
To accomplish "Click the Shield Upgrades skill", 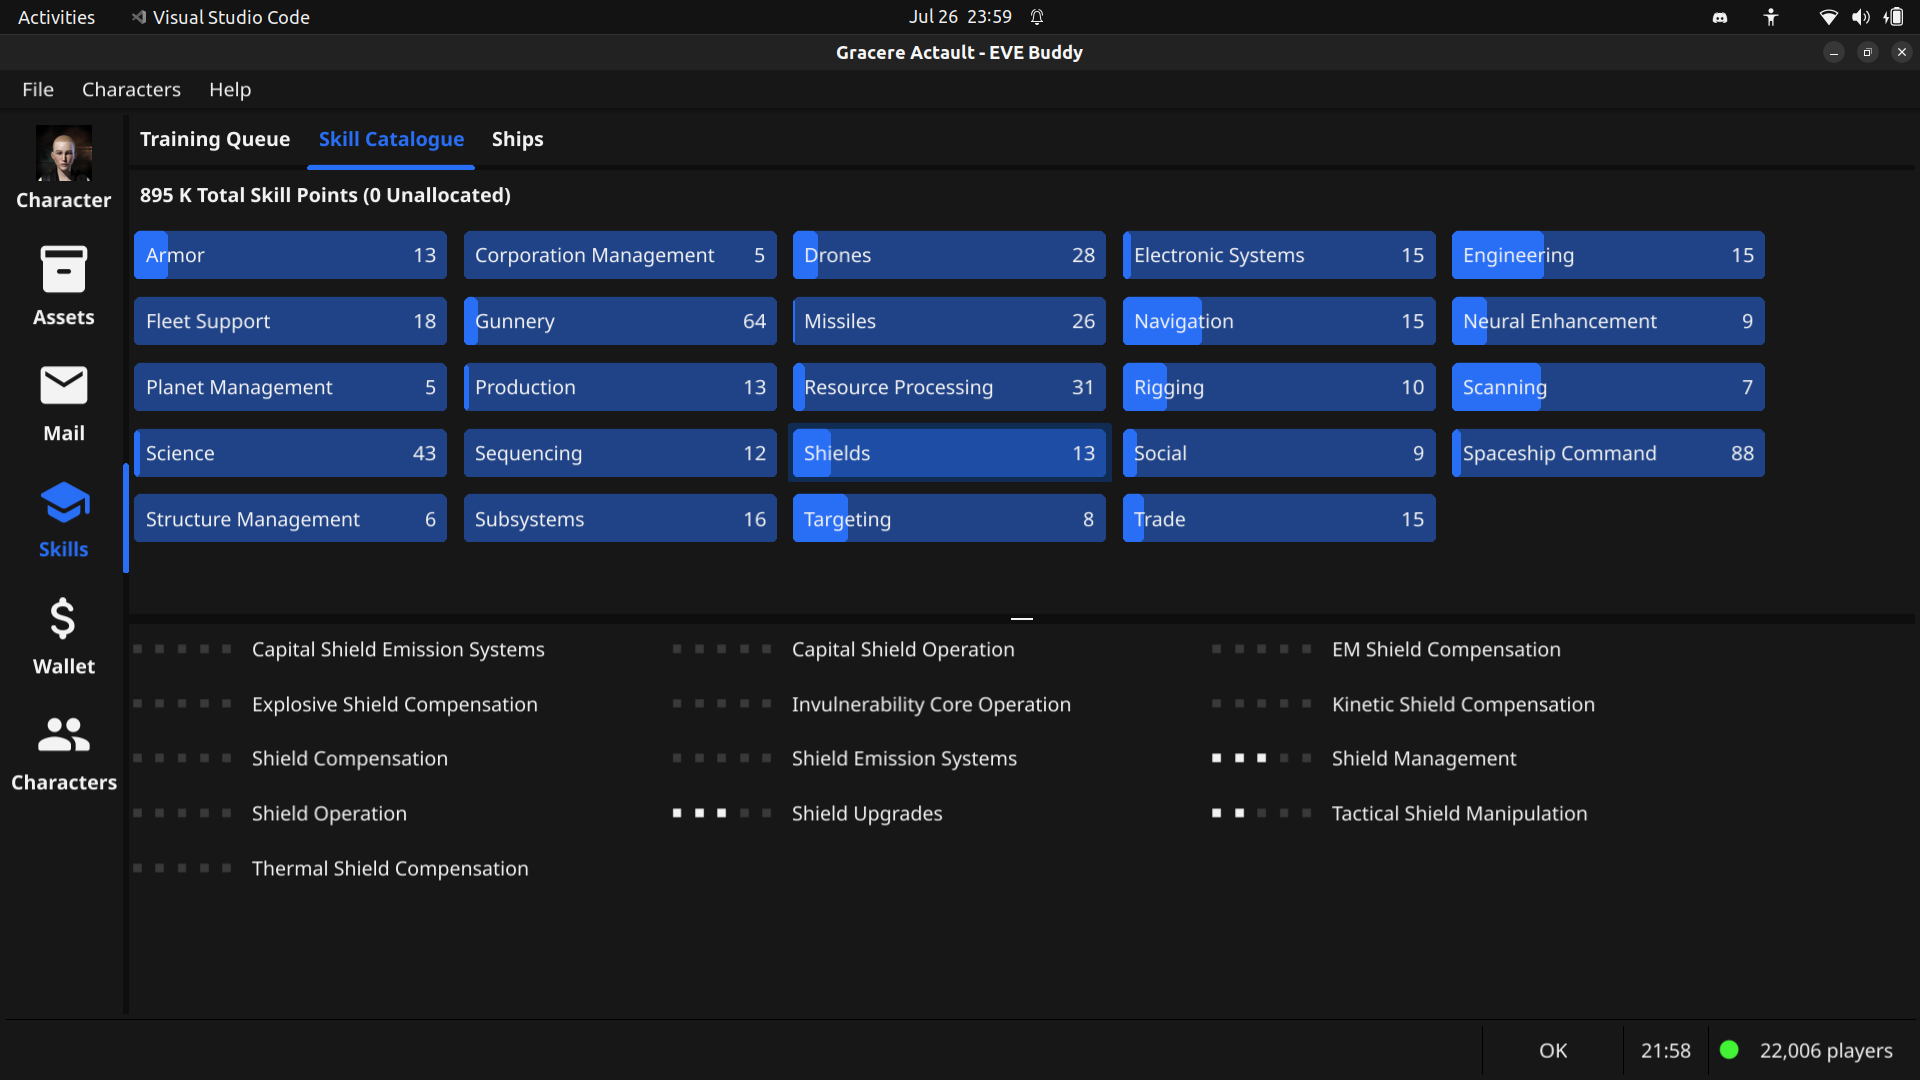I will (867, 813).
